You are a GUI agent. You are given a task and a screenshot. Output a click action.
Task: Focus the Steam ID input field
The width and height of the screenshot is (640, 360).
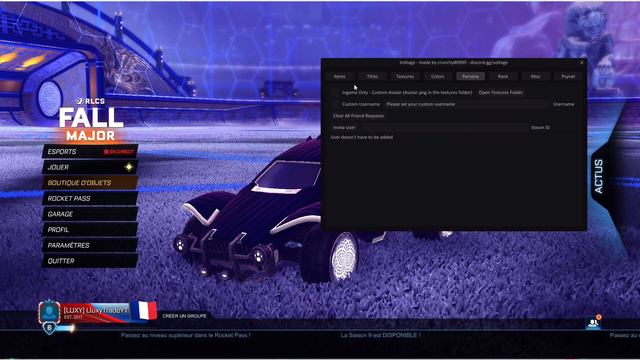point(444,127)
